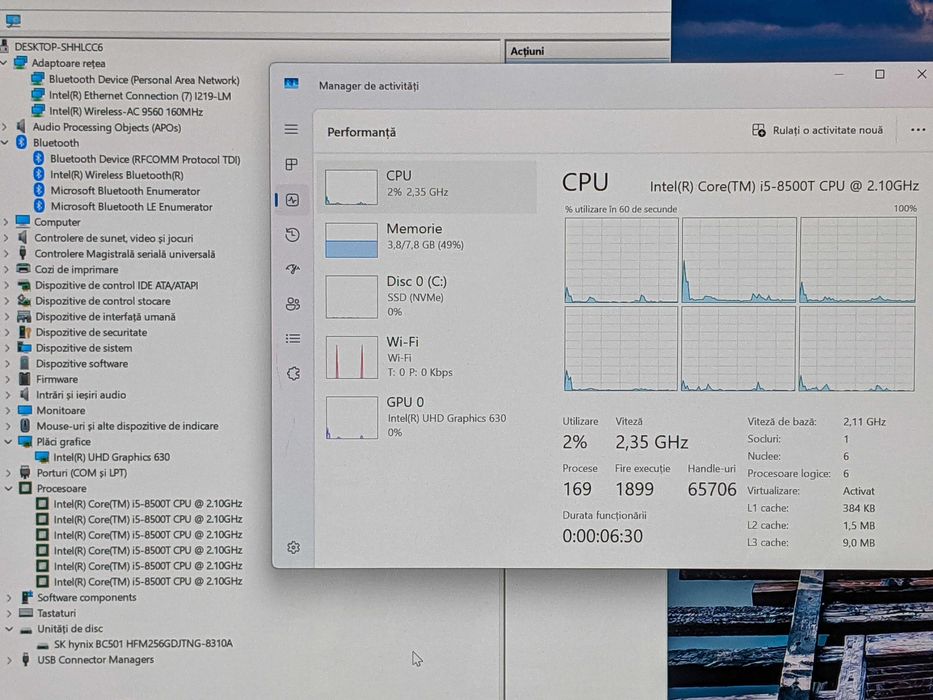Select the Memorie performance entry
The image size is (933, 700).
(427, 239)
